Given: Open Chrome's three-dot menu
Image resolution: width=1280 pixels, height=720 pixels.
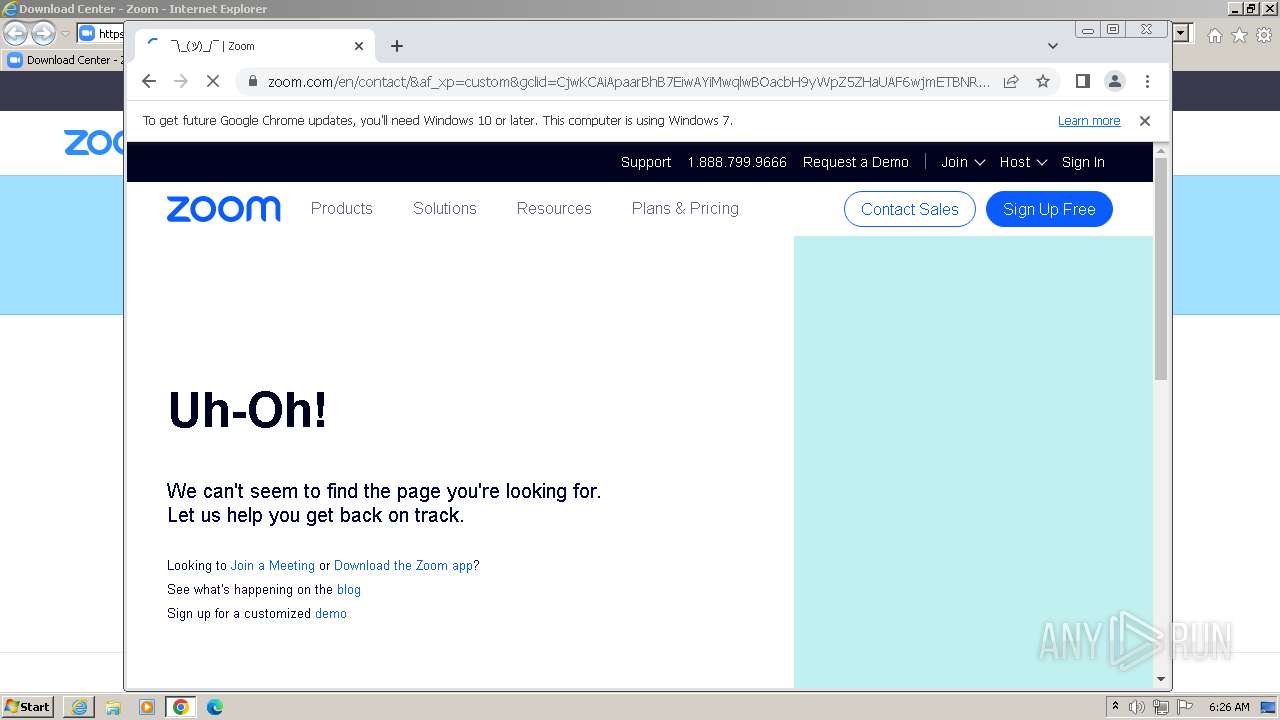Looking at the screenshot, I should click(x=1147, y=81).
